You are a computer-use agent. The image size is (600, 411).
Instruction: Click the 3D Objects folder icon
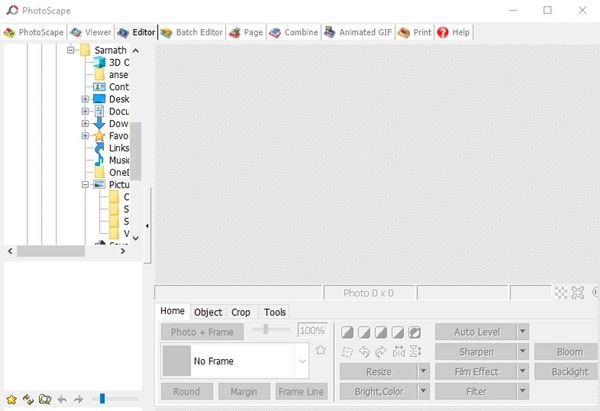(x=99, y=62)
